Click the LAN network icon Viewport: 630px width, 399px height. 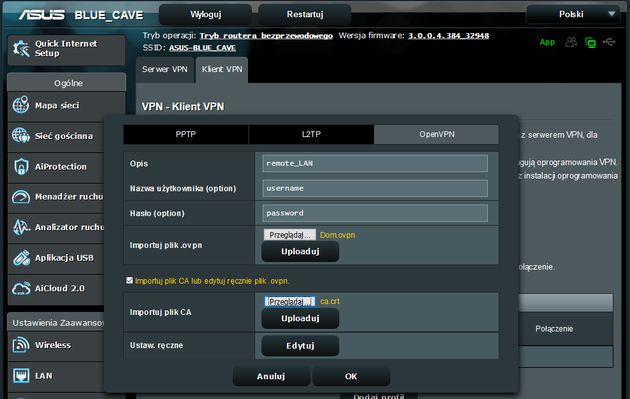[x=21, y=376]
